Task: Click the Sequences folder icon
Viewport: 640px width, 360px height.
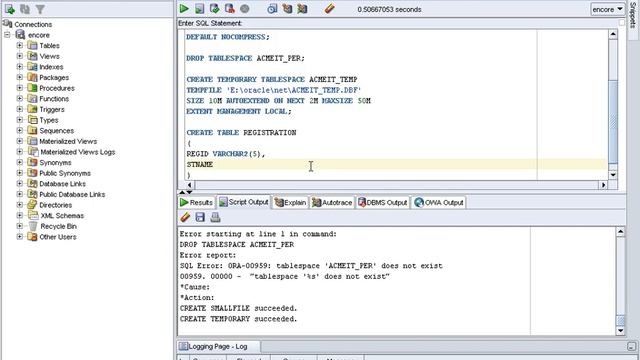Action: (32, 130)
